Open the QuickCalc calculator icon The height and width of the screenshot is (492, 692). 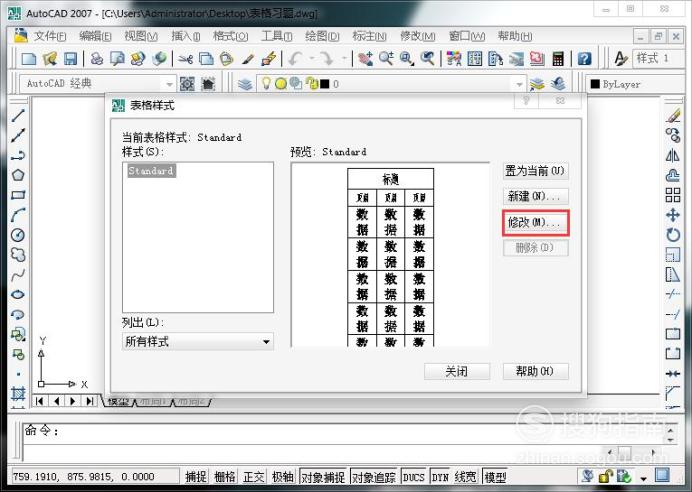558,58
